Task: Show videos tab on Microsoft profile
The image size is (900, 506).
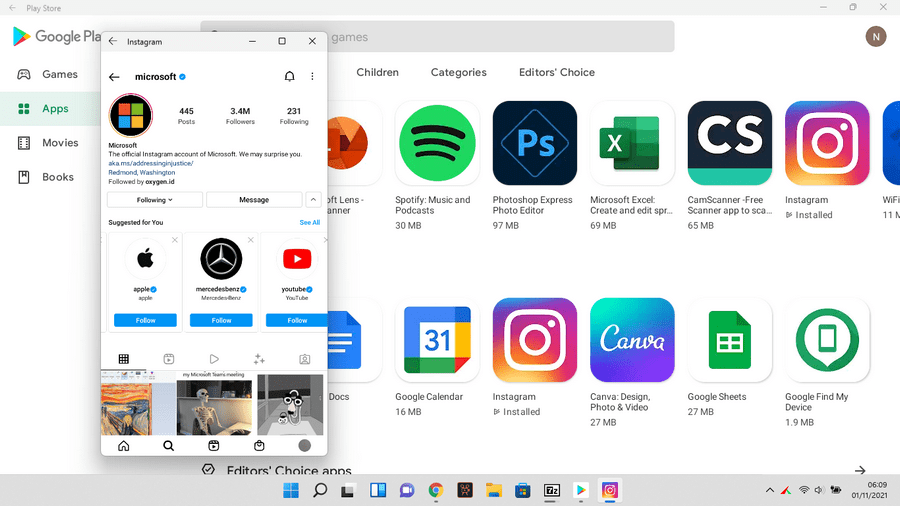Action: [x=214, y=359]
